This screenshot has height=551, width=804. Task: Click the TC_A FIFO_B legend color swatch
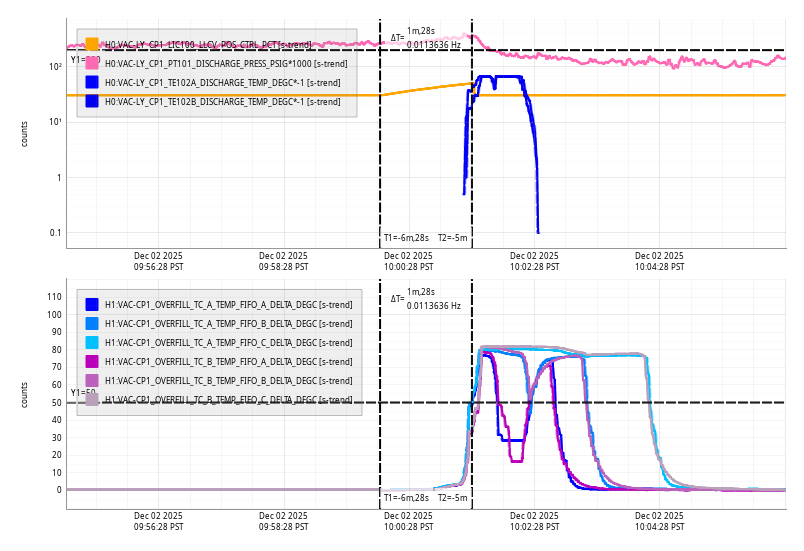92,323
